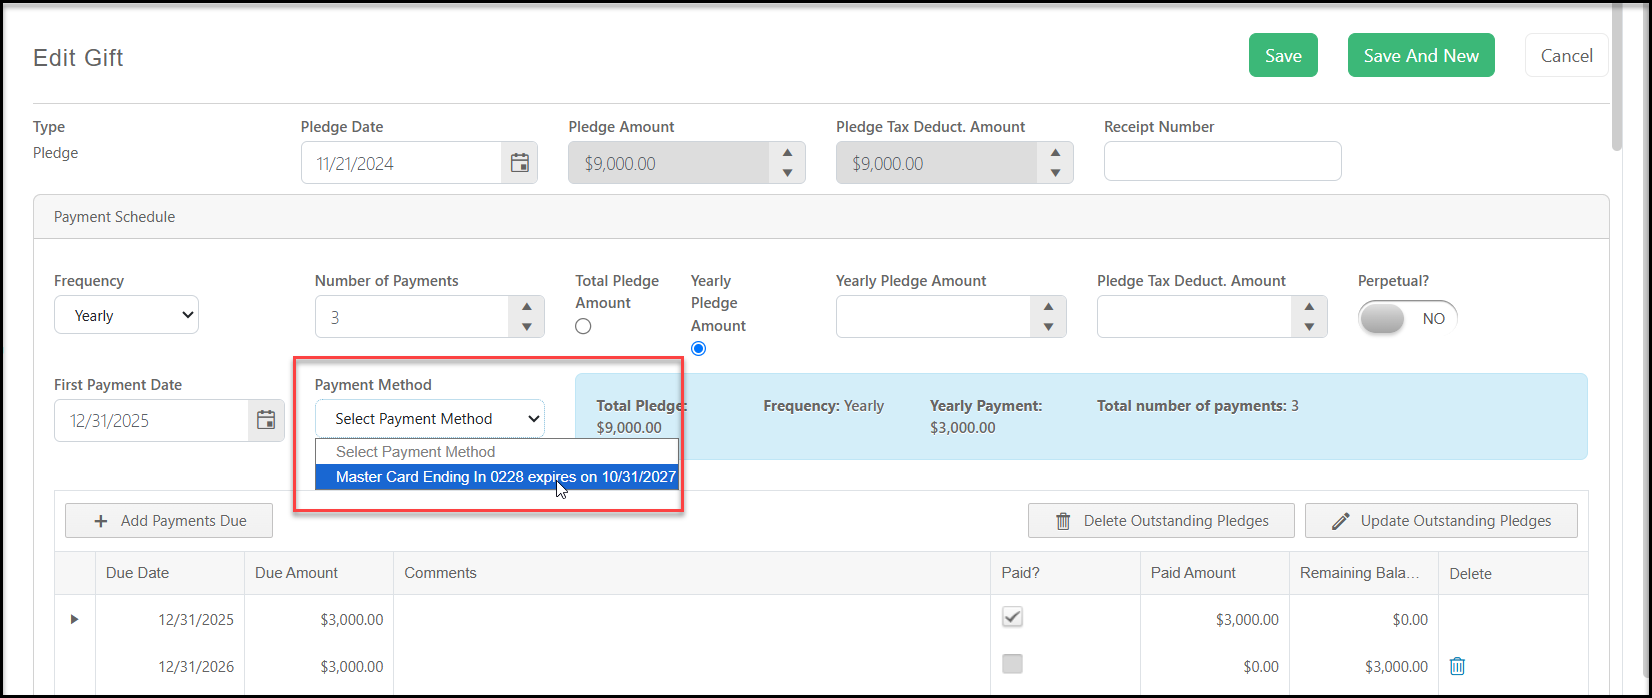Click the Yearly Pledge Amount input field

click(933, 317)
